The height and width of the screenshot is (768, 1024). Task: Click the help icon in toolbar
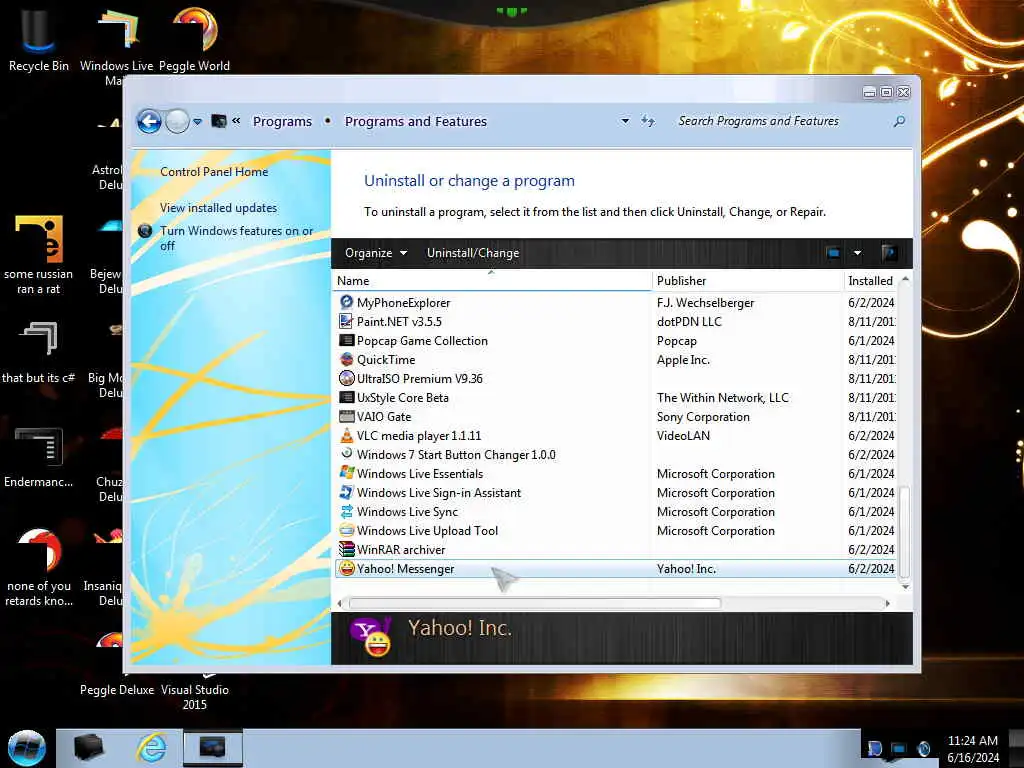[x=889, y=253]
